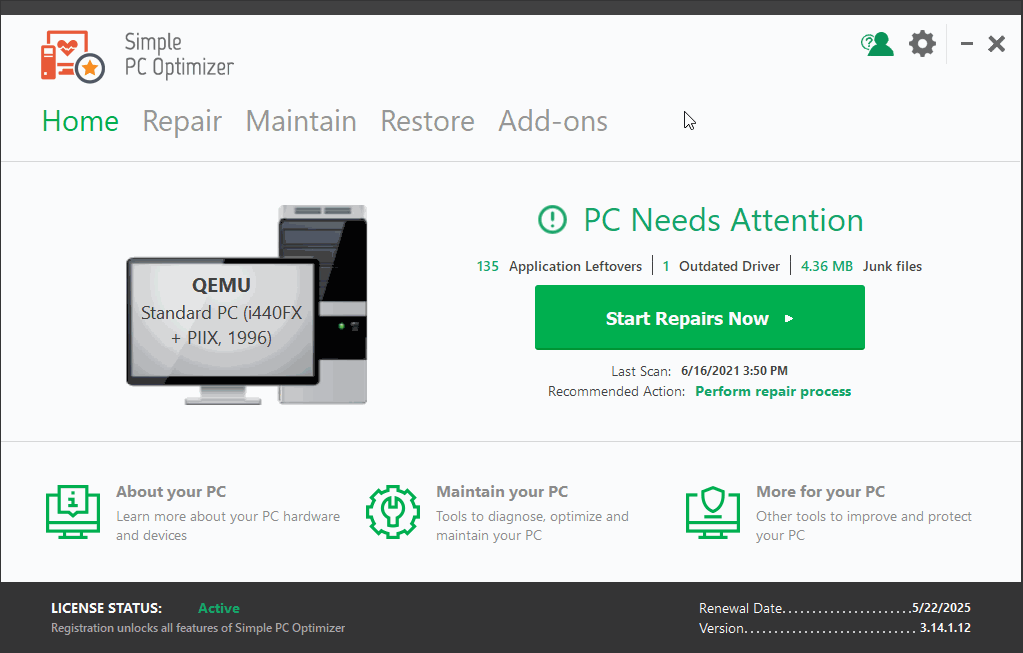Open the Maintain your PC heading link

tap(502, 492)
